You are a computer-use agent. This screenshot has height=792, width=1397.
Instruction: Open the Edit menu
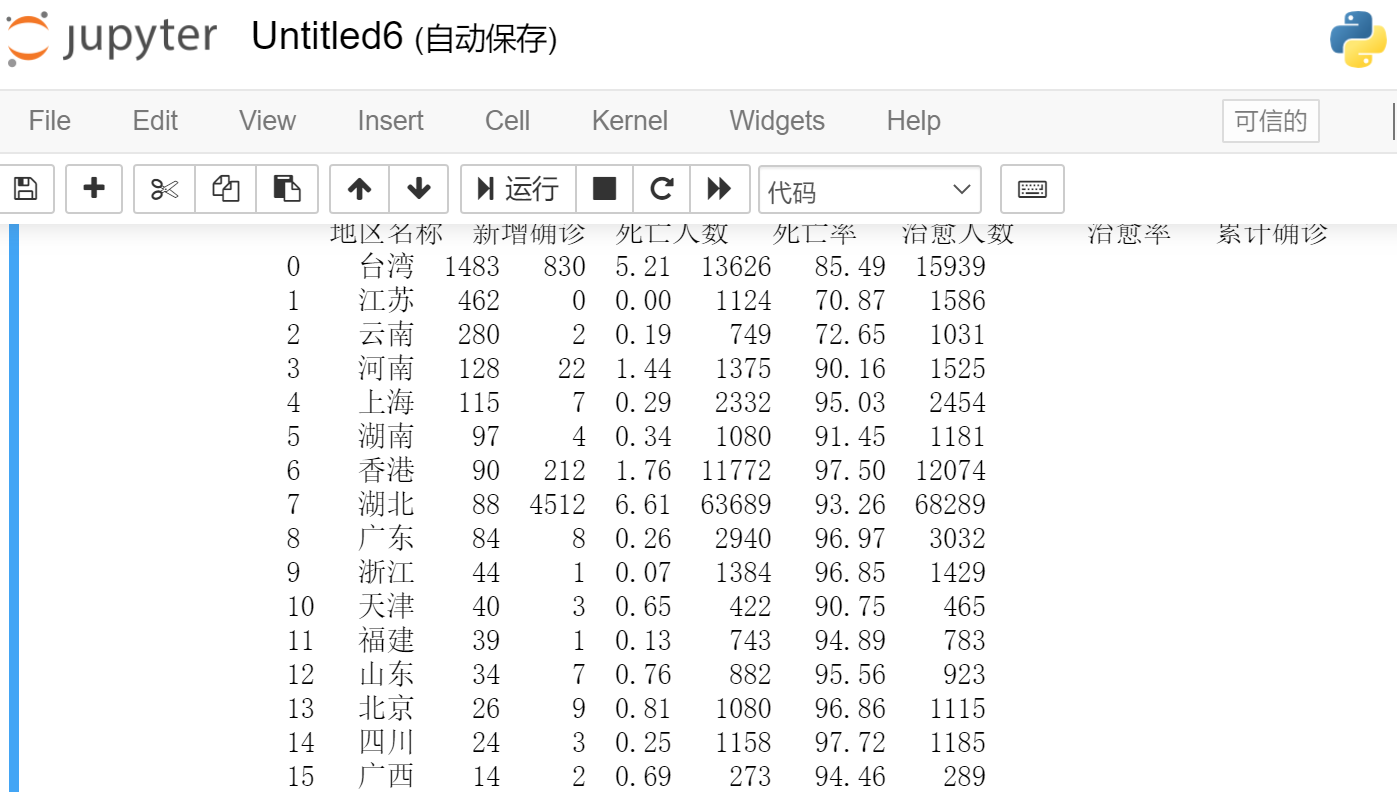[155, 121]
